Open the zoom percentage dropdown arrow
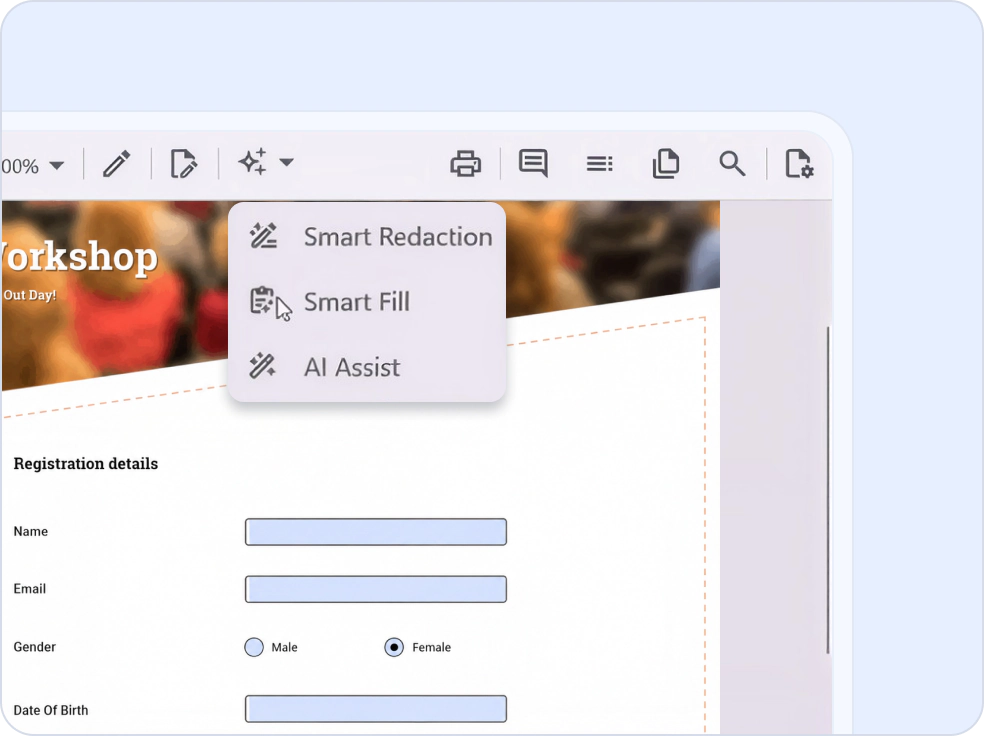 point(56,166)
